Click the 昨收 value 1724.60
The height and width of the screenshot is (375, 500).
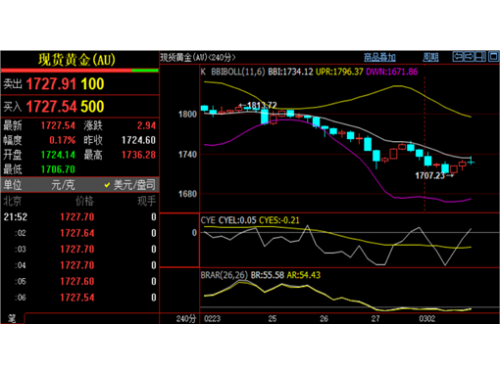(x=139, y=140)
